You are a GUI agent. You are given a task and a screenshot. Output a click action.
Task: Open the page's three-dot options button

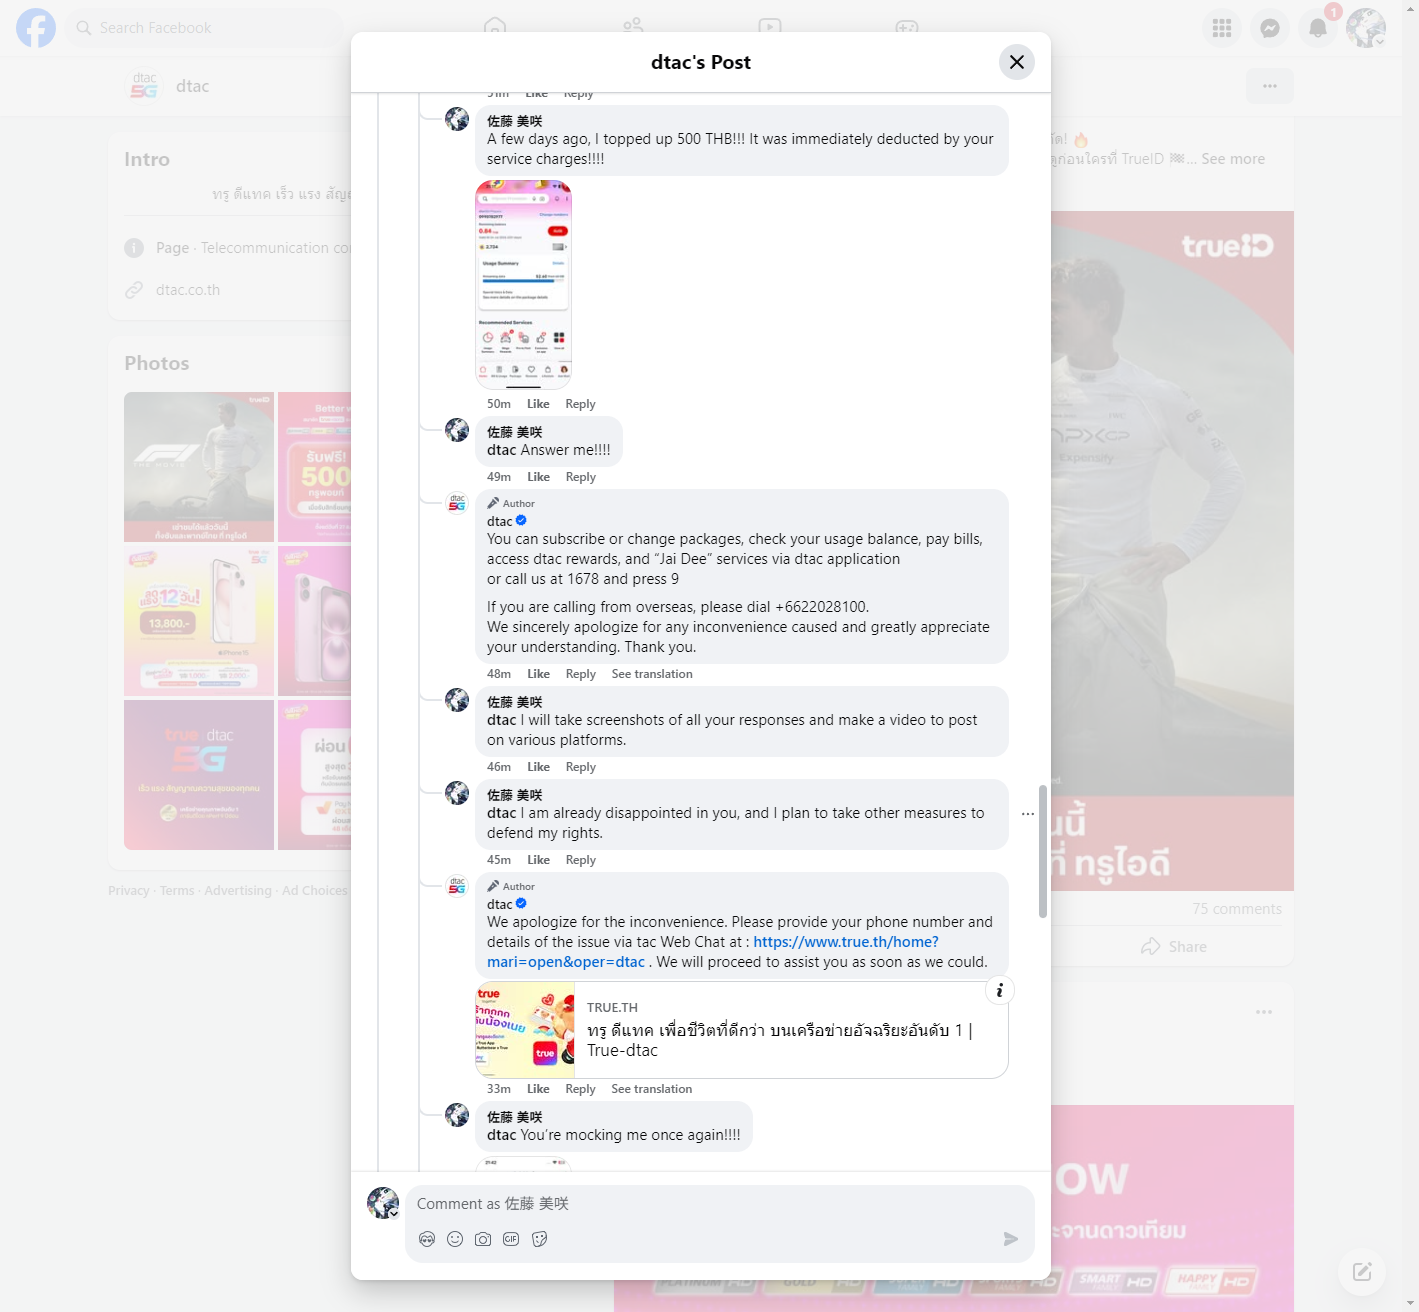(x=1270, y=86)
